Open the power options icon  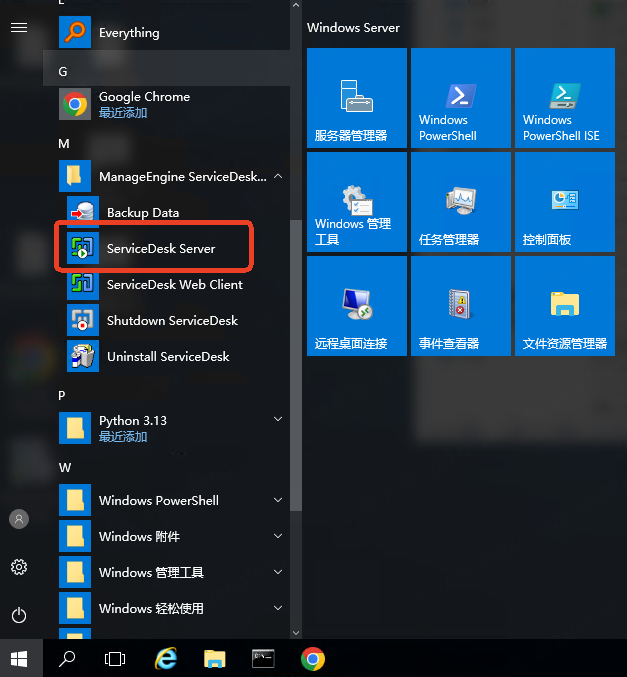click(x=19, y=615)
